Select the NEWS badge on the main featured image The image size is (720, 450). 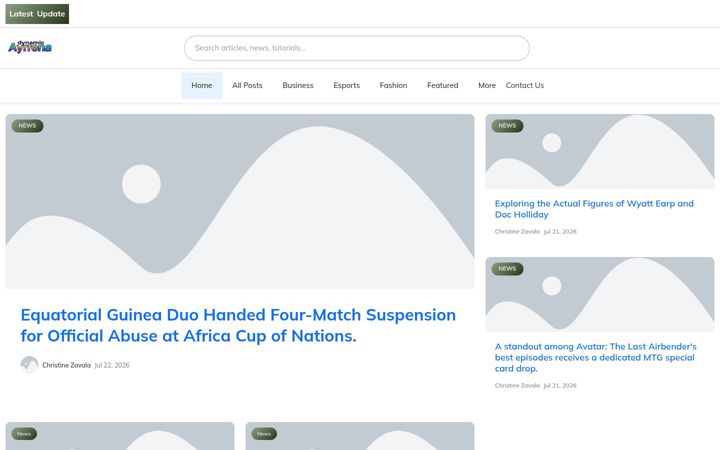tap(28, 126)
